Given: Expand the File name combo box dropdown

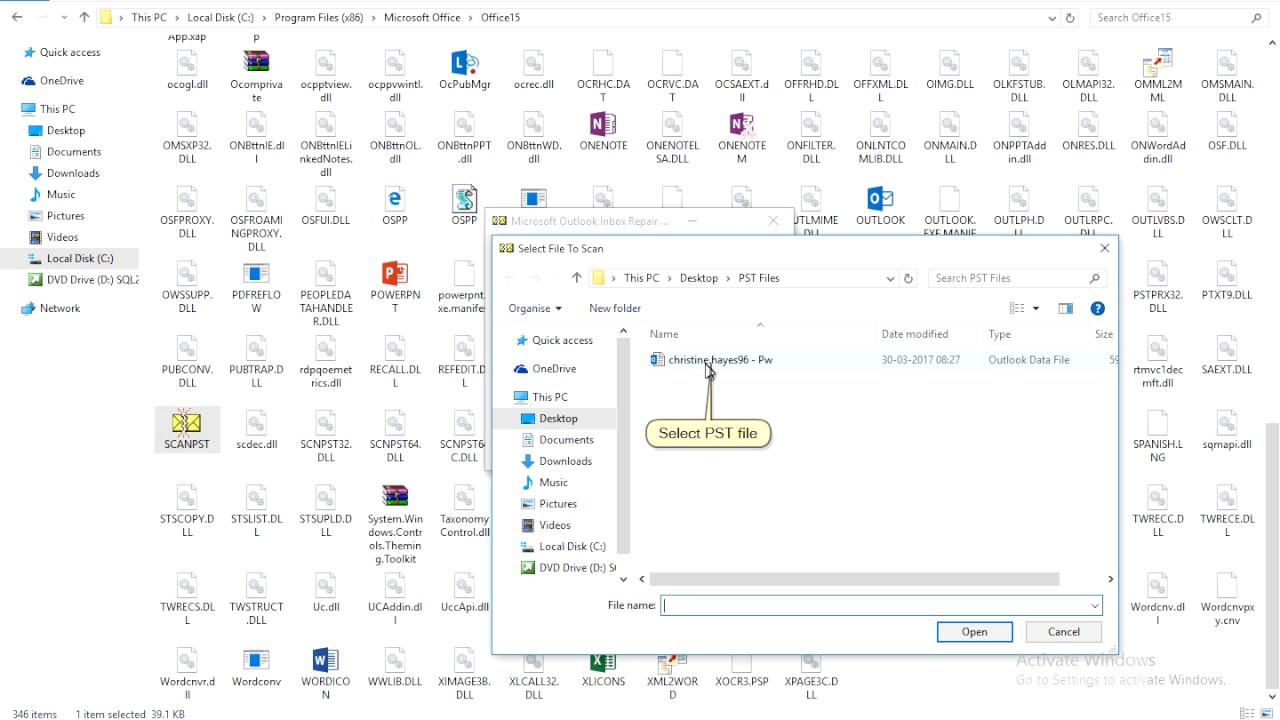Looking at the screenshot, I should [1094, 605].
